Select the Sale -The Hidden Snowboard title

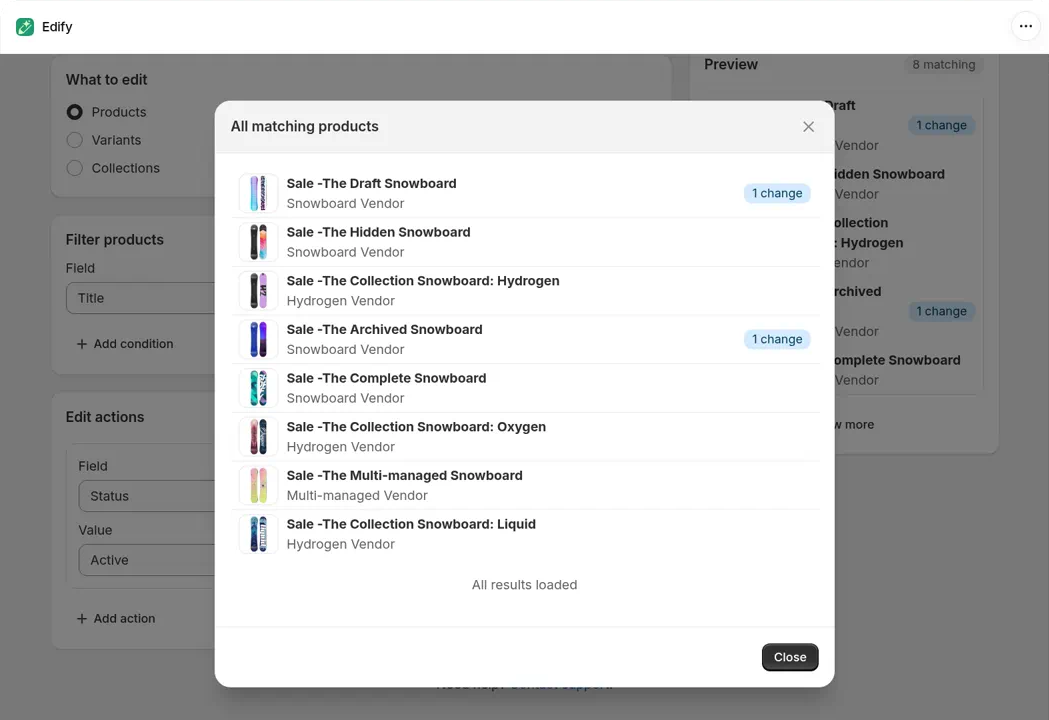point(379,232)
